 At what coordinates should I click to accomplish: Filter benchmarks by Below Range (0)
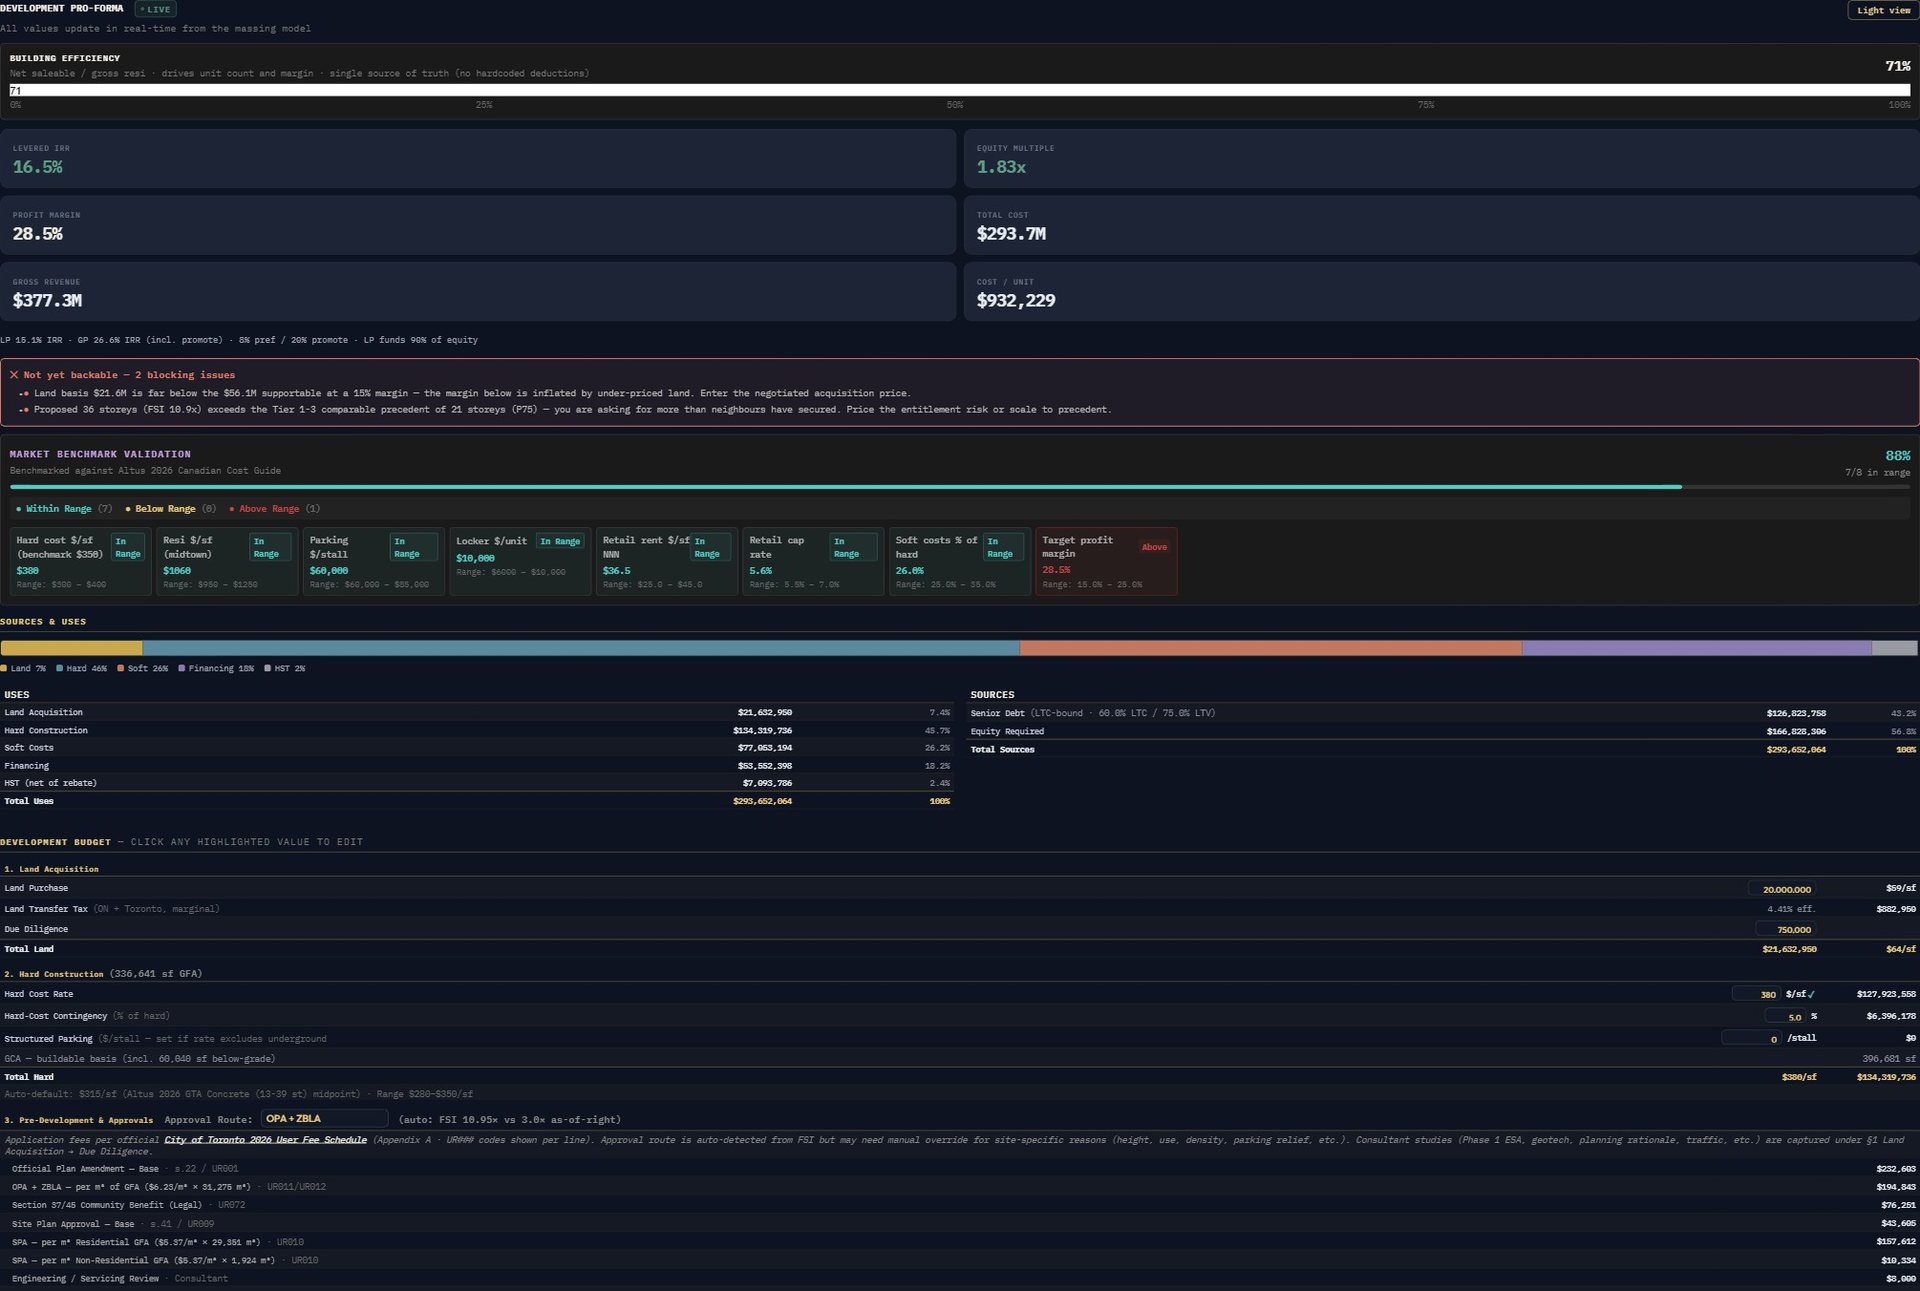(170, 509)
